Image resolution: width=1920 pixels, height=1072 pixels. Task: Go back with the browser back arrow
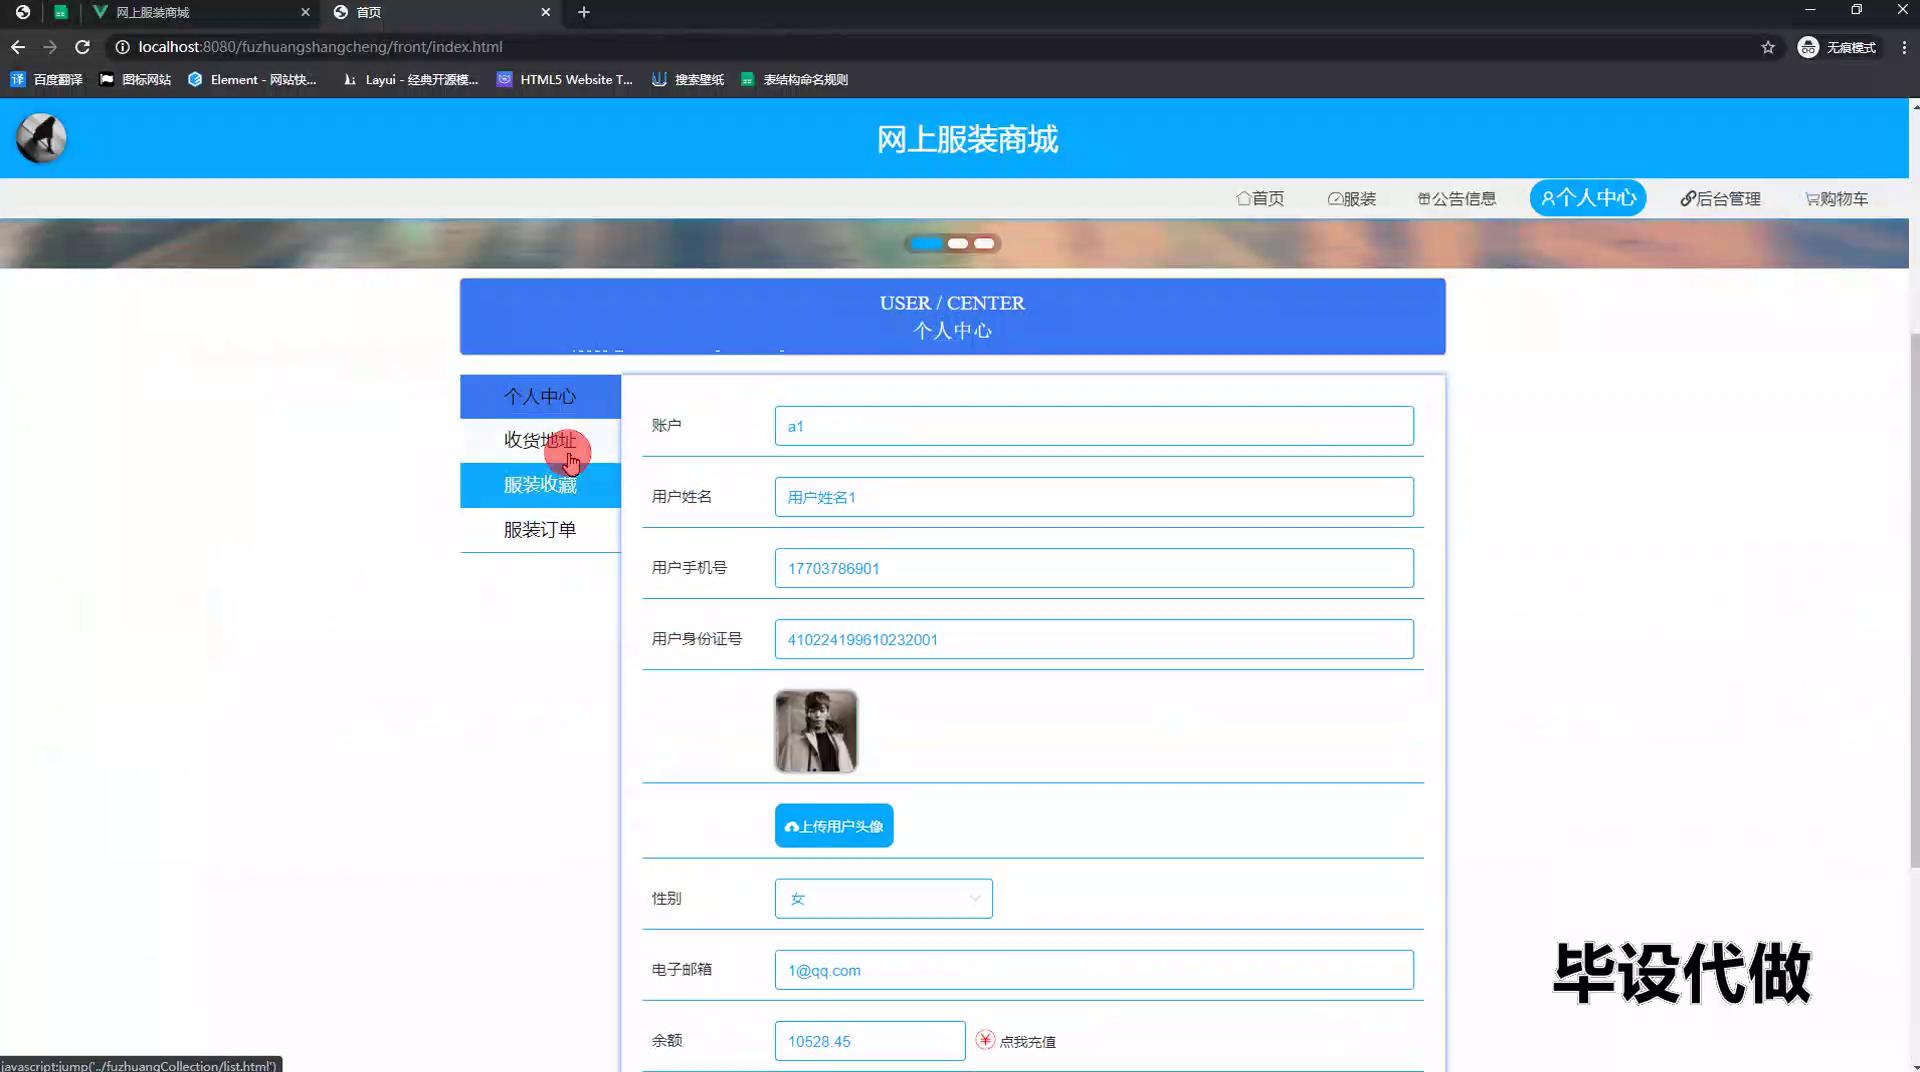(x=18, y=47)
